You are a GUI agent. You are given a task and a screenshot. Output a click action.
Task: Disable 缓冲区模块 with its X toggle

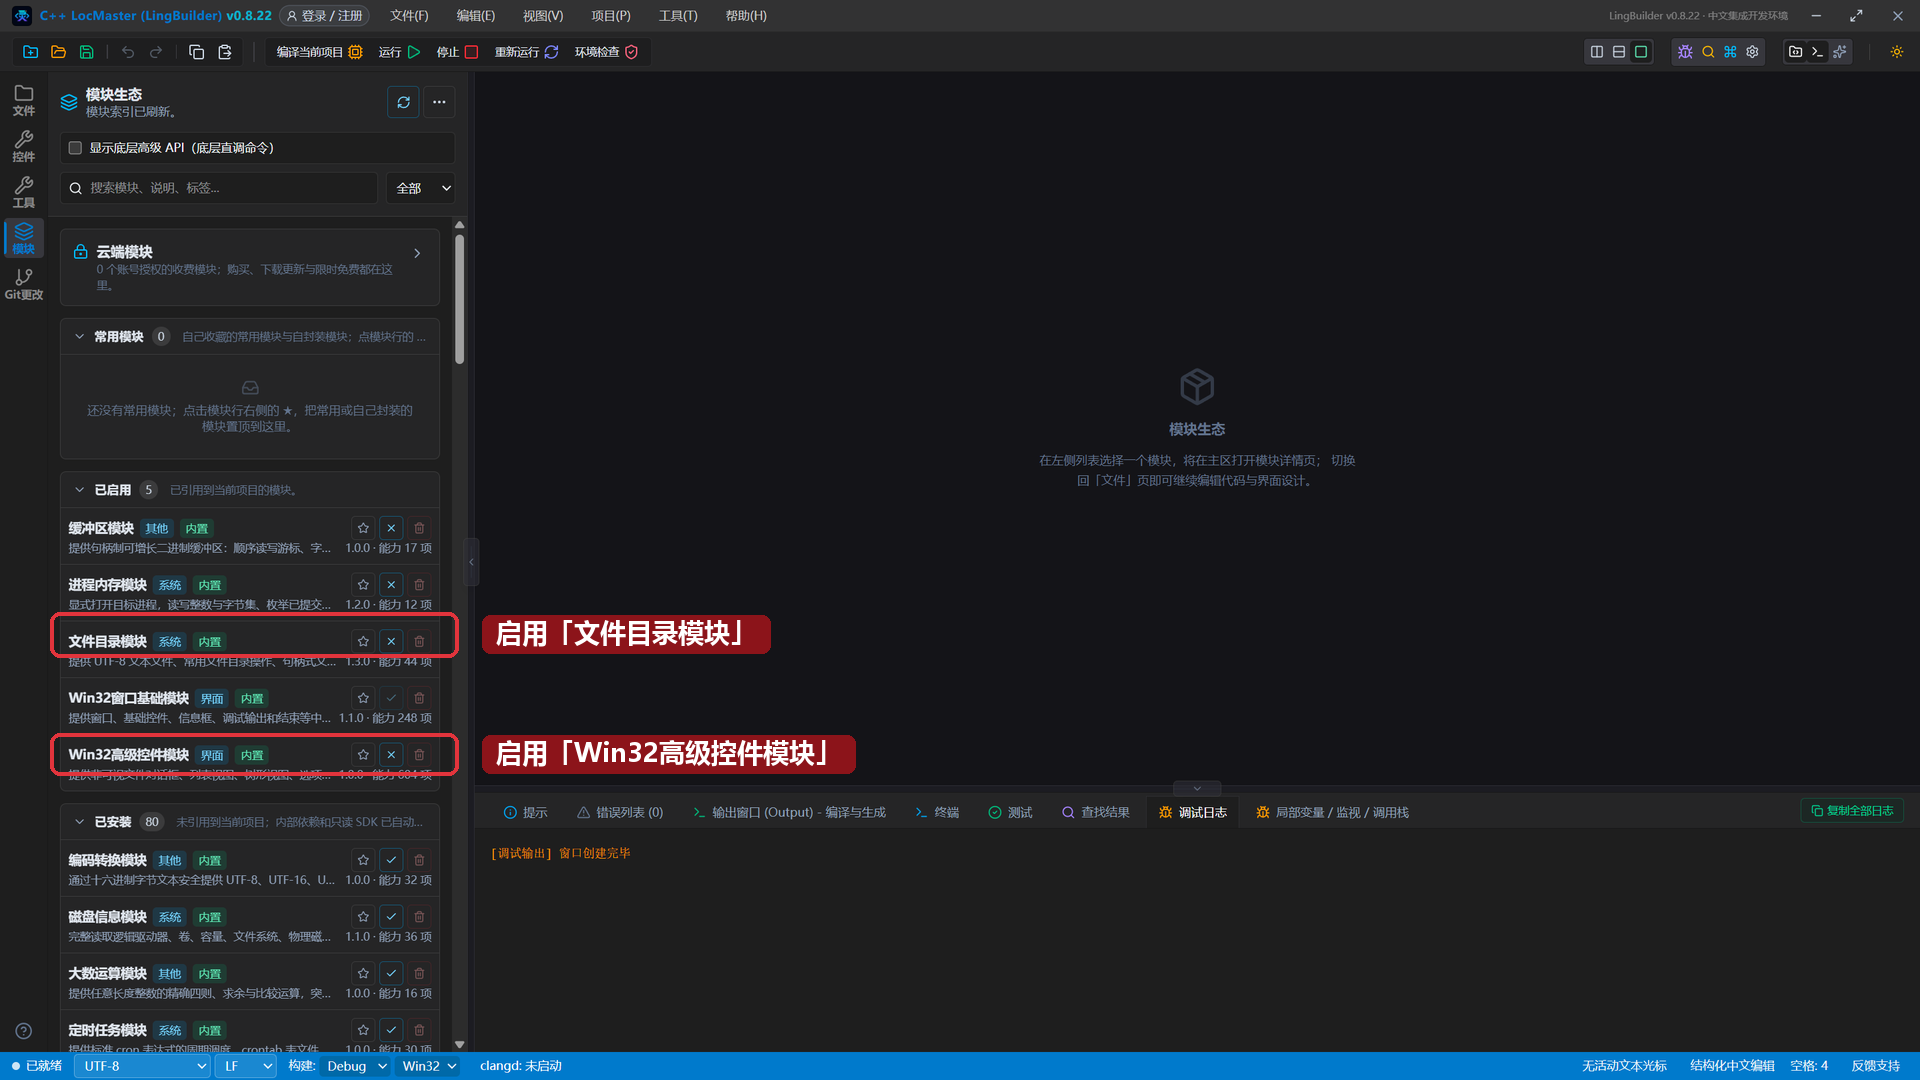click(x=391, y=528)
